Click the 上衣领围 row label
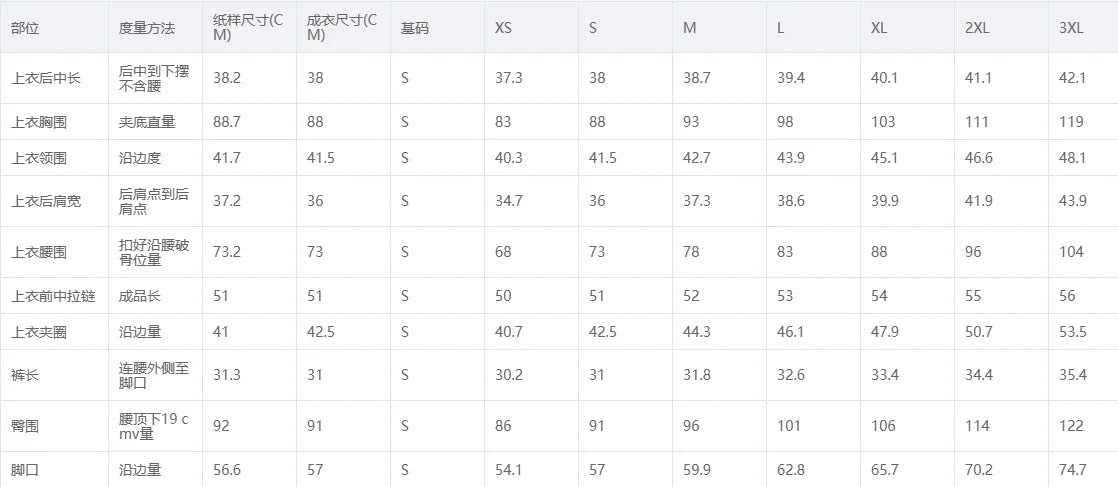The width and height of the screenshot is (1118, 487). pyautogui.click(x=39, y=158)
